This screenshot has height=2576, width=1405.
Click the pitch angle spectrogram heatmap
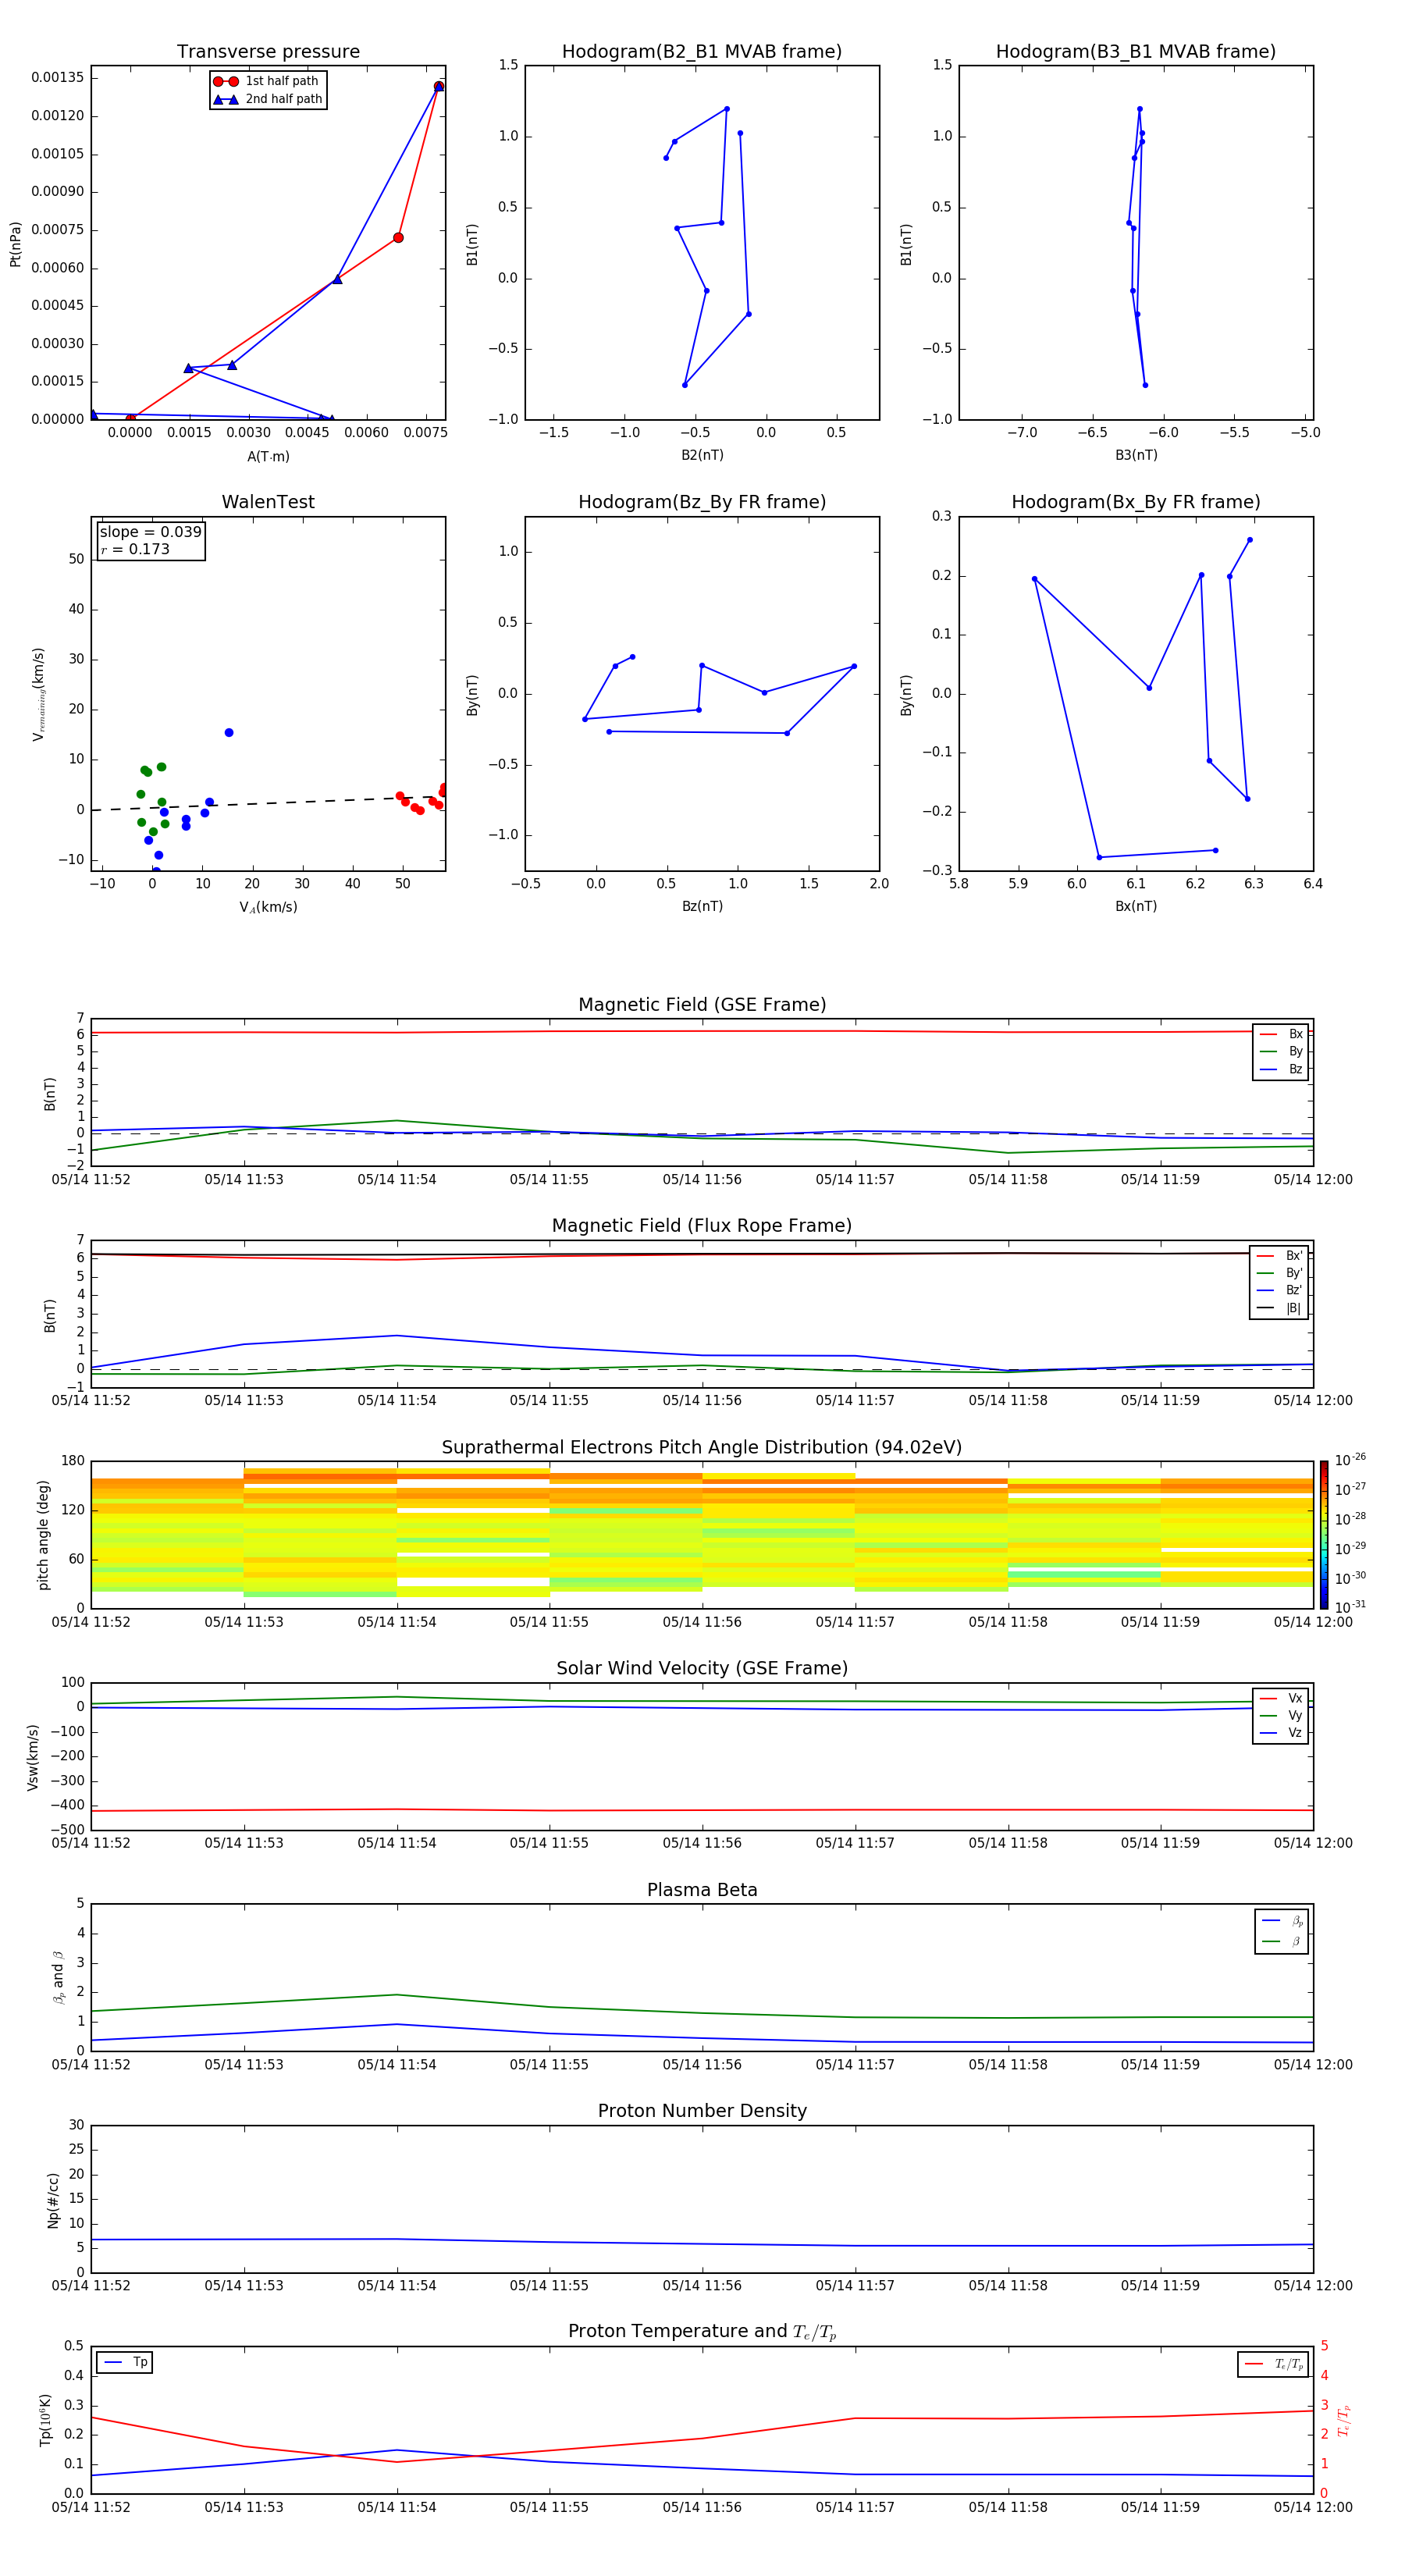pos(702,1534)
